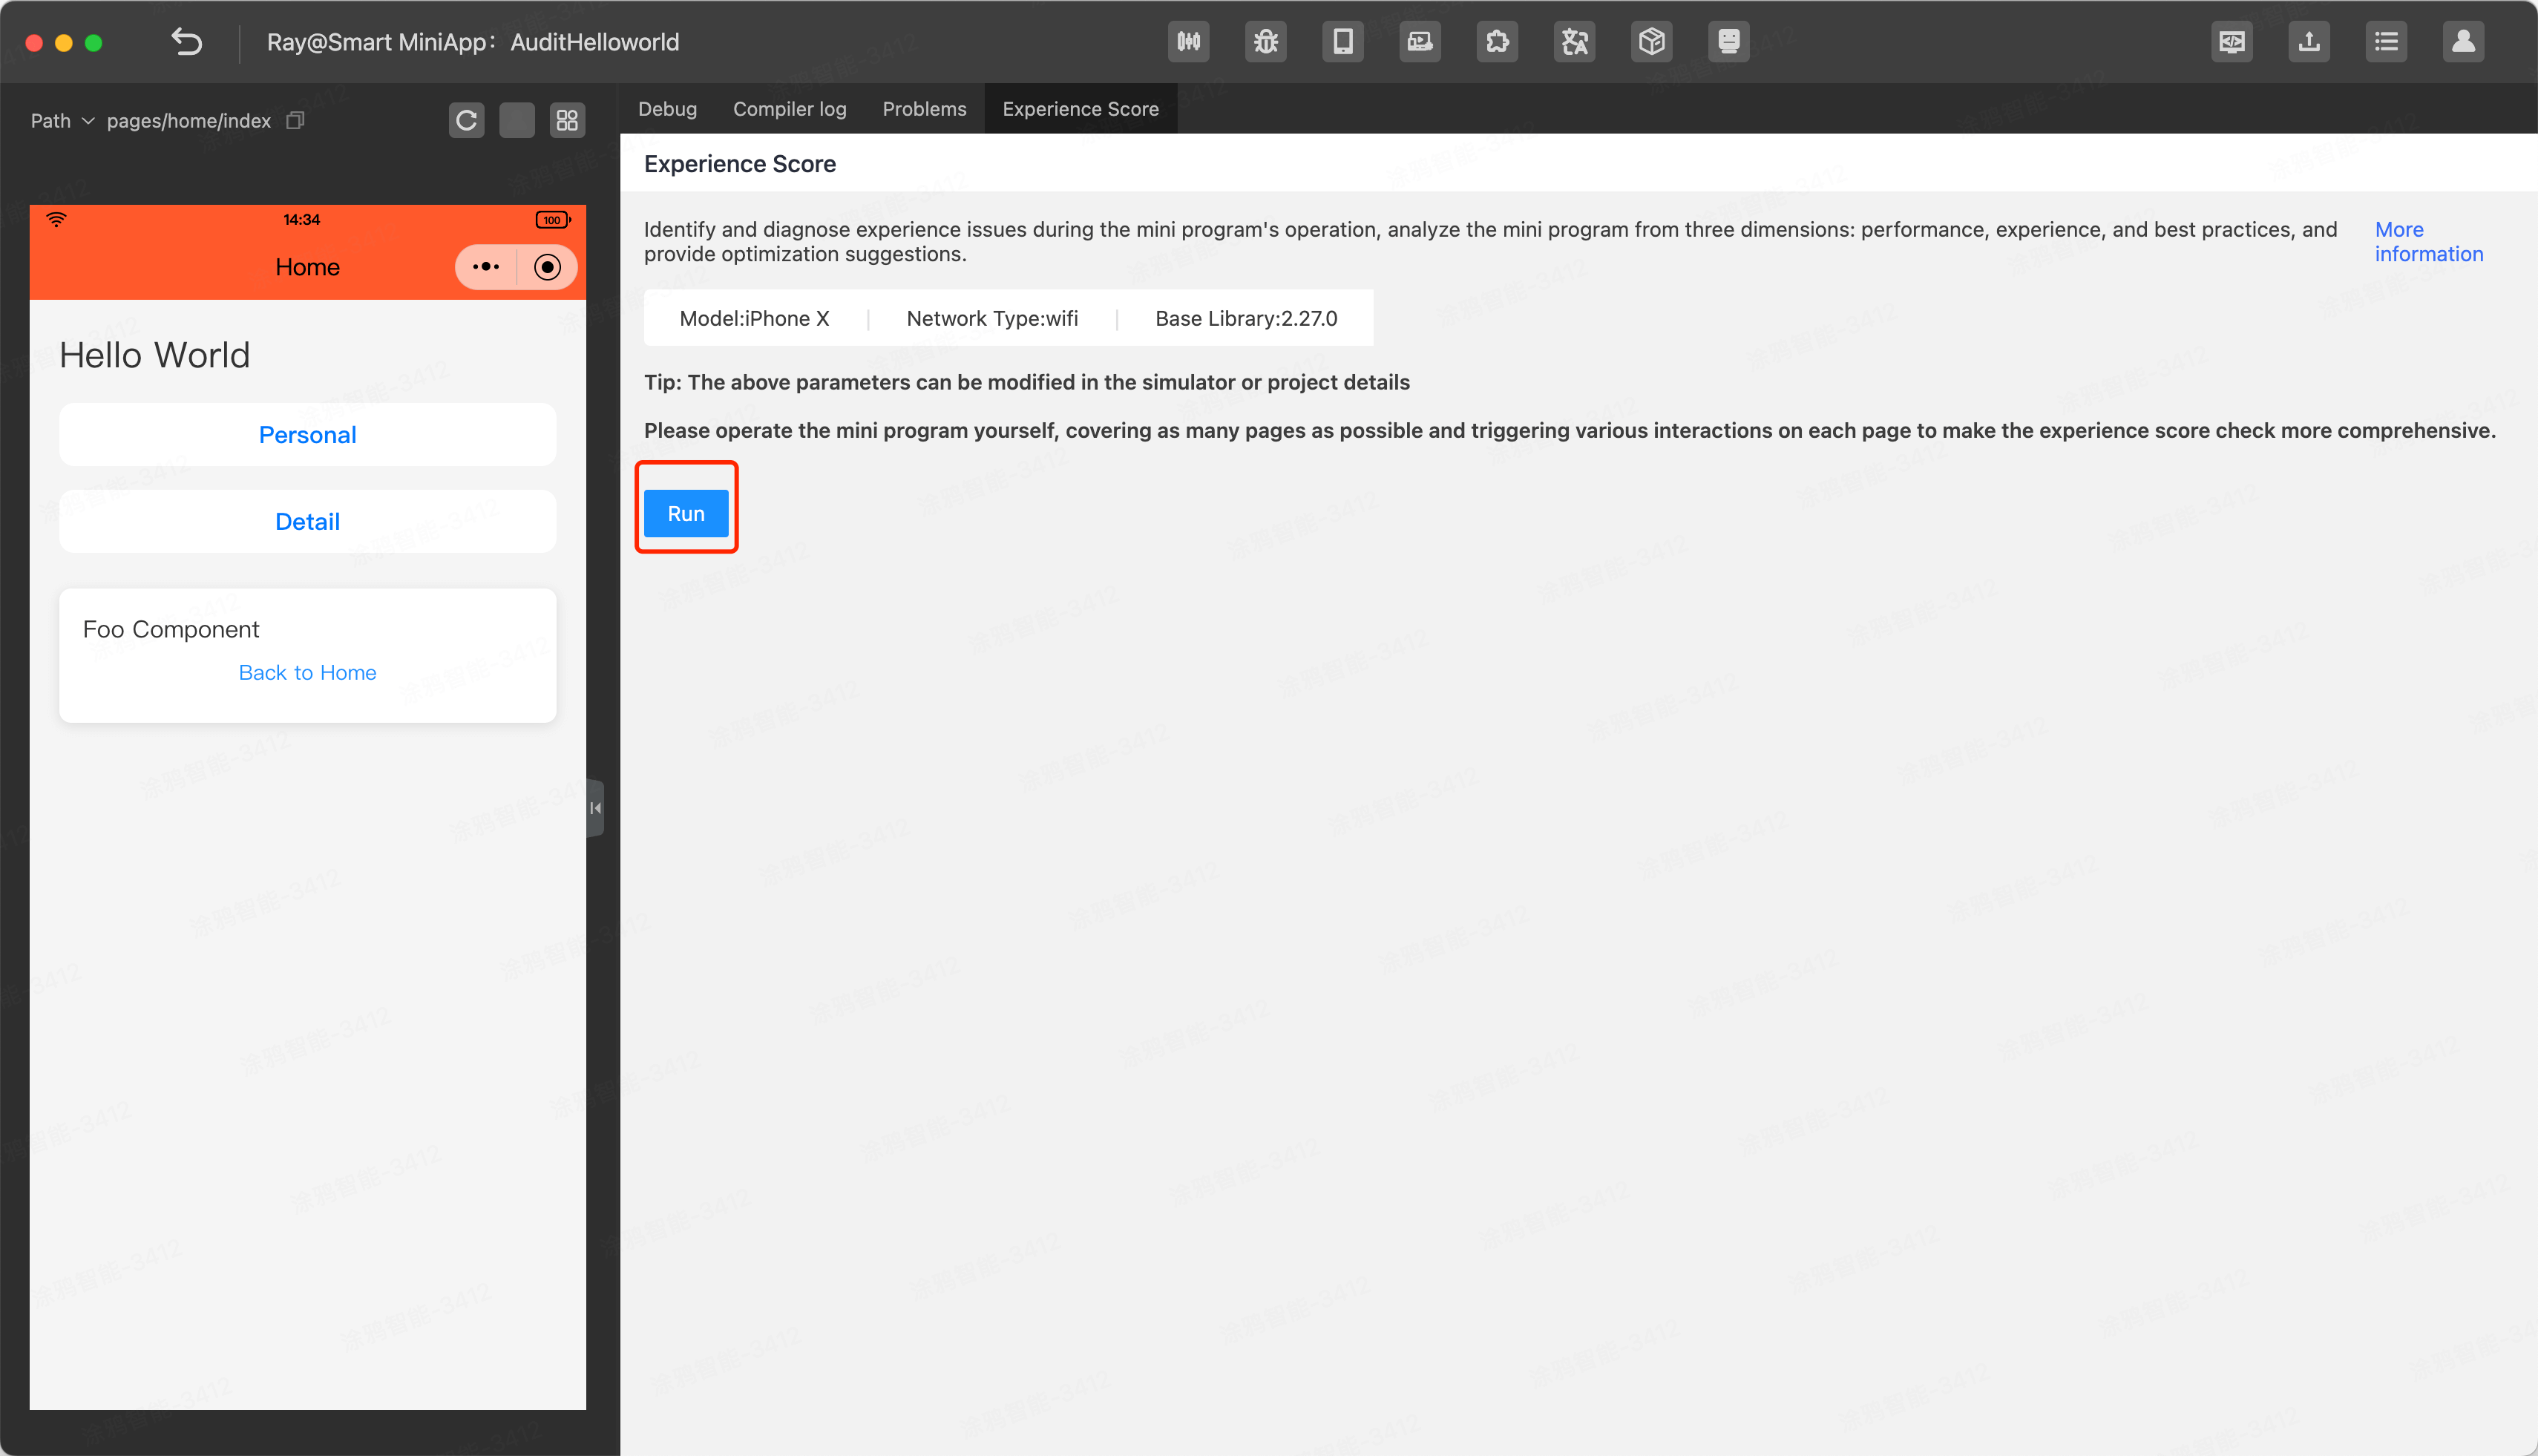Viewport: 2538px width, 1456px height.
Task: Open the three-dots capsule menu
Action: pos(486,267)
